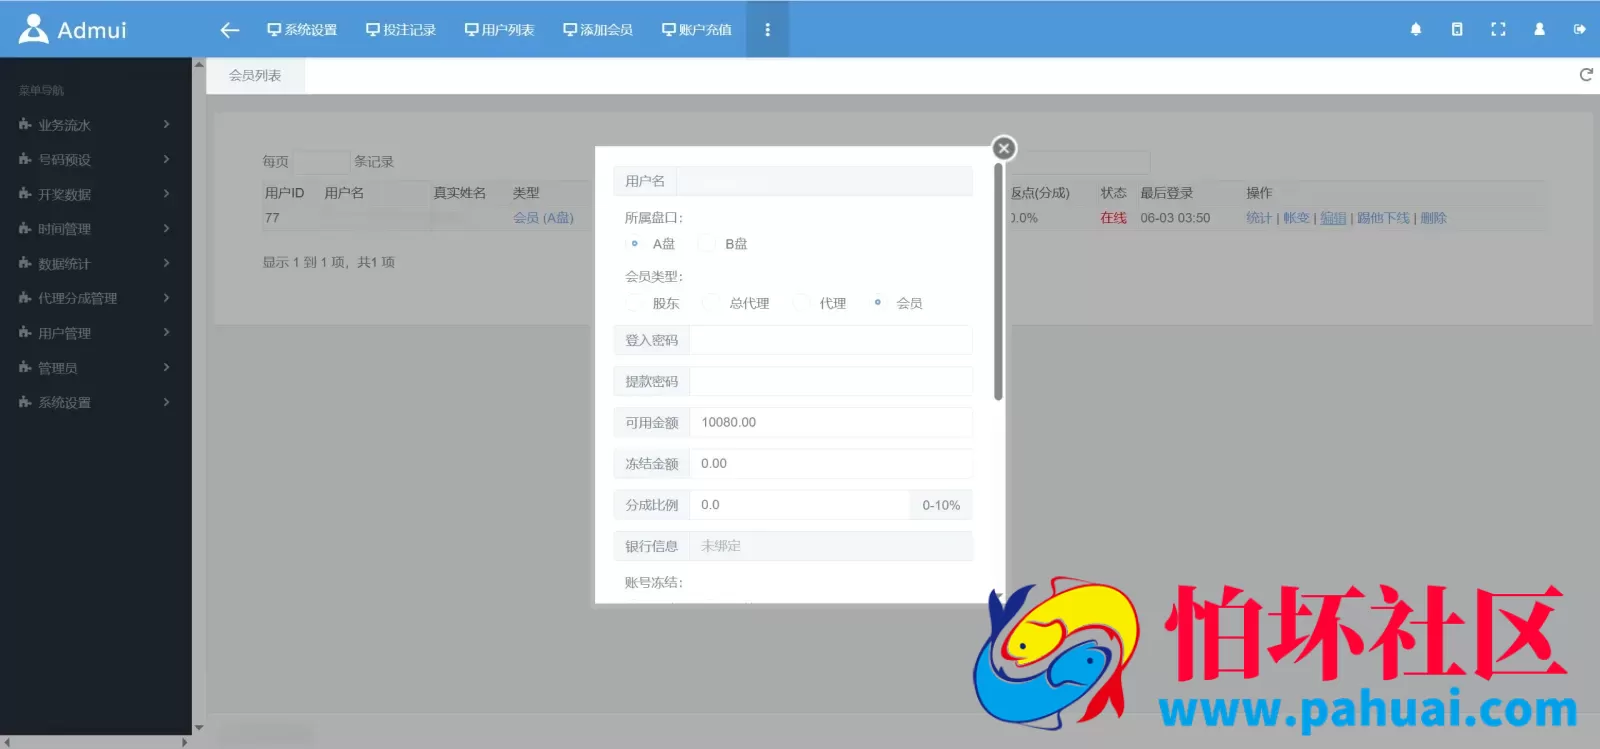The image size is (1600, 749).
Task: Open the user profile icon
Action: pos(1539,29)
